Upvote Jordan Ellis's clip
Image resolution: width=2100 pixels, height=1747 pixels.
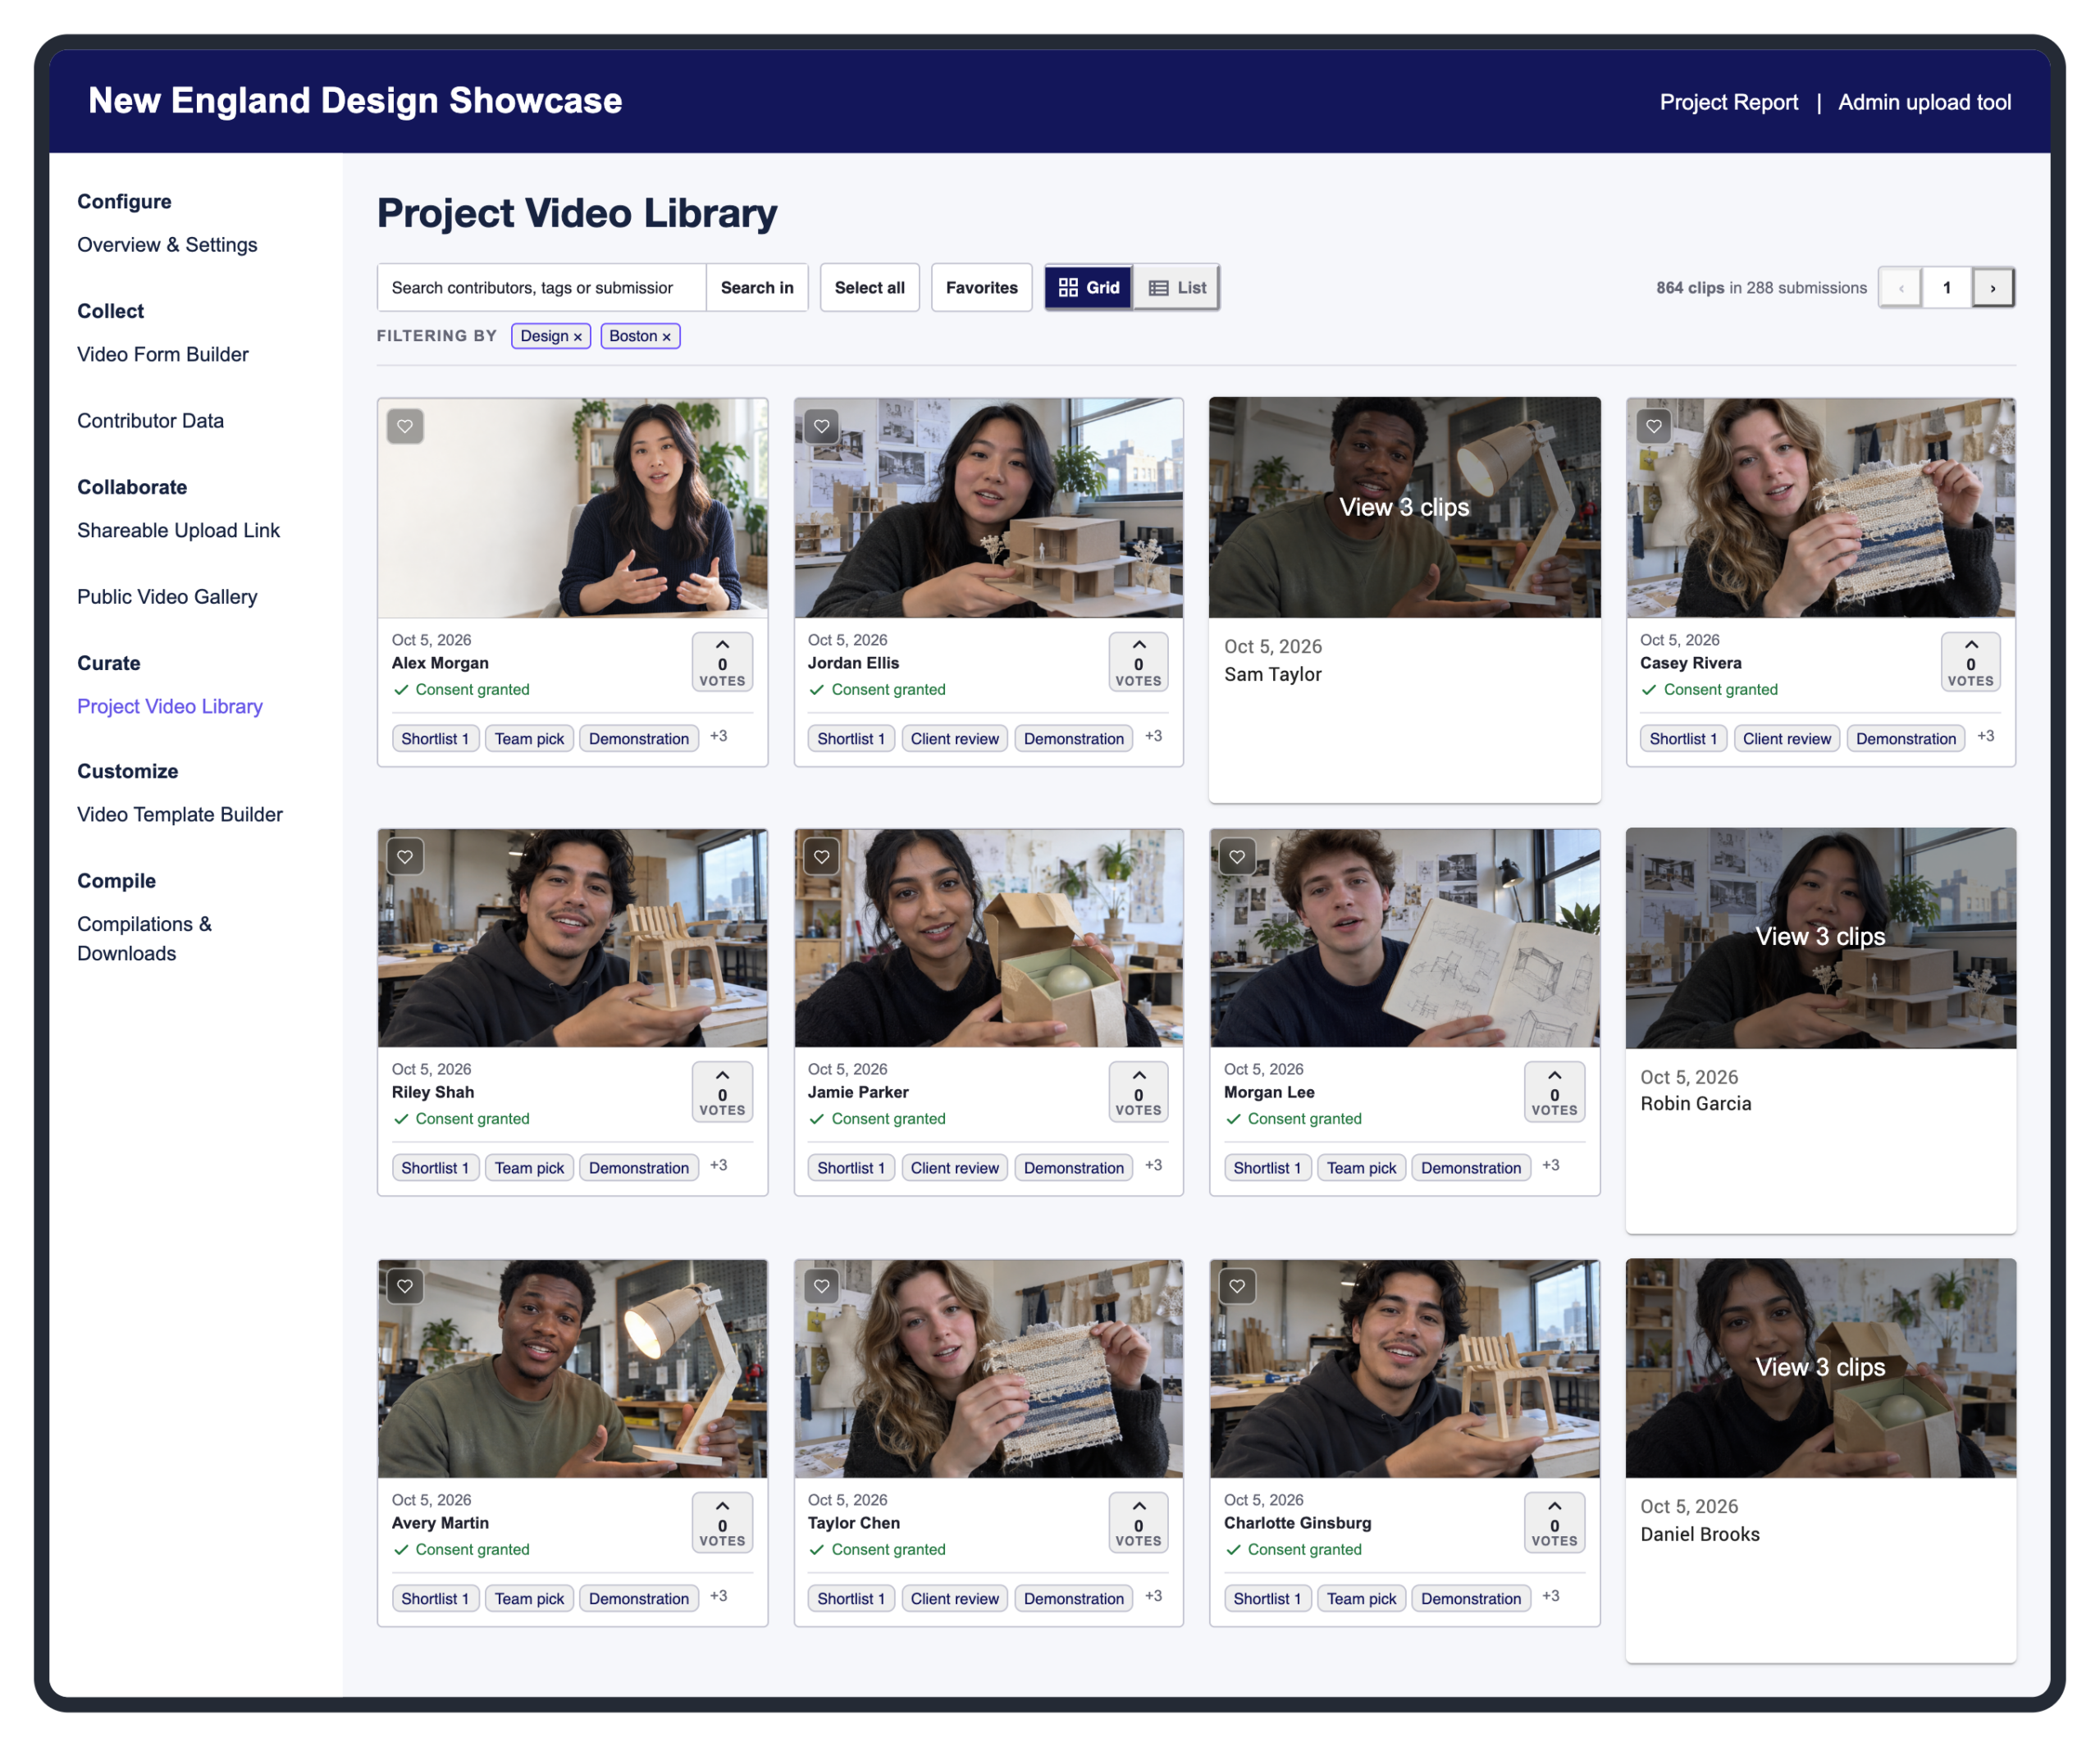point(1138,661)
